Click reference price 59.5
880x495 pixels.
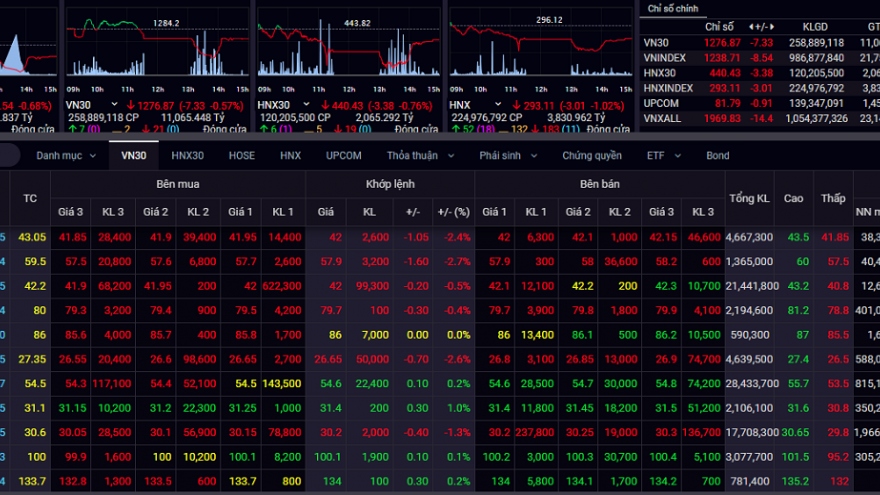tap(35, 262)
